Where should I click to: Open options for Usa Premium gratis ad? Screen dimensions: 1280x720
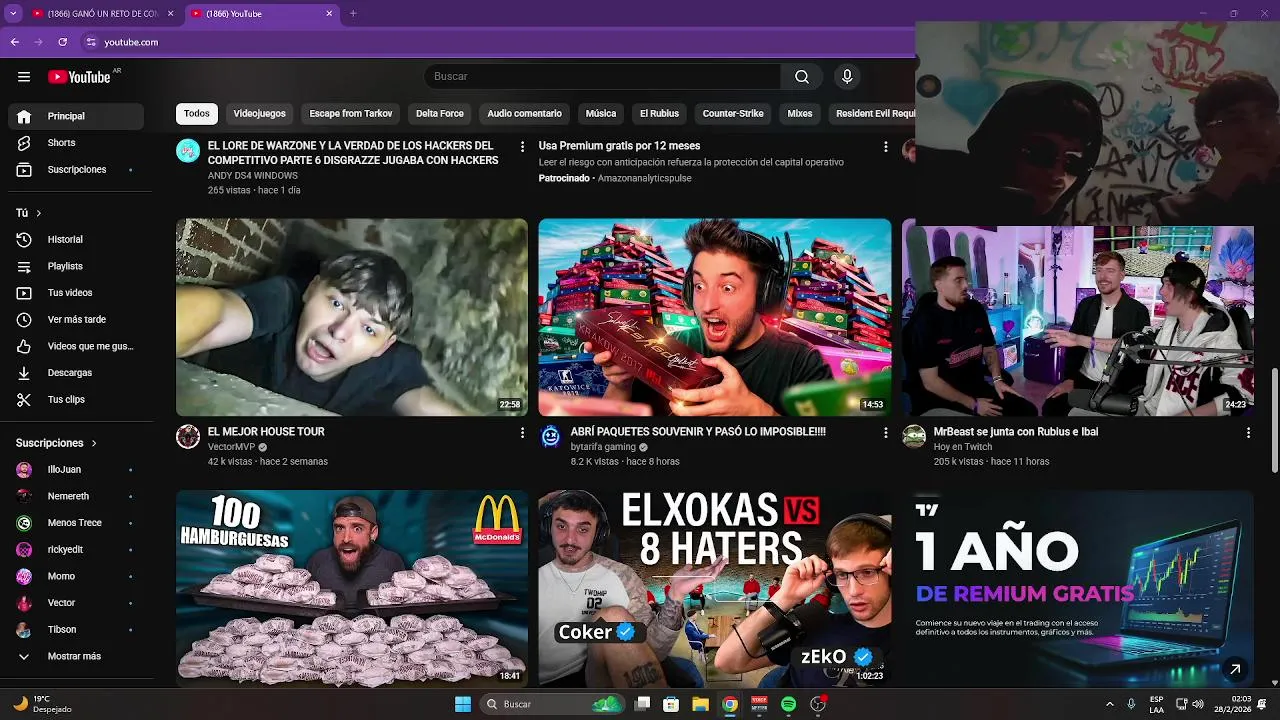(885, 147)
